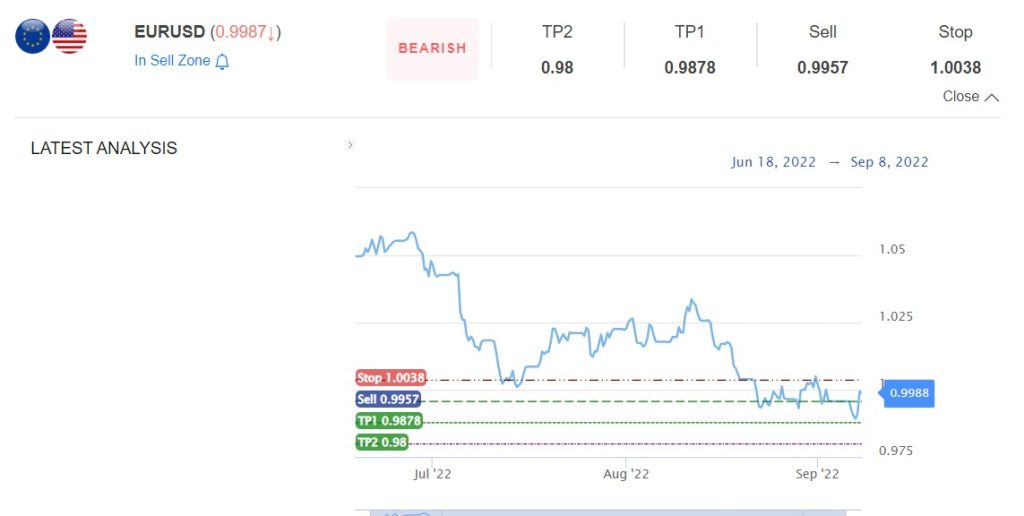Screen dimensions: 1024x516
Task: Click the bell alert icon beside In Sell Zone
Action: [222, 61]
